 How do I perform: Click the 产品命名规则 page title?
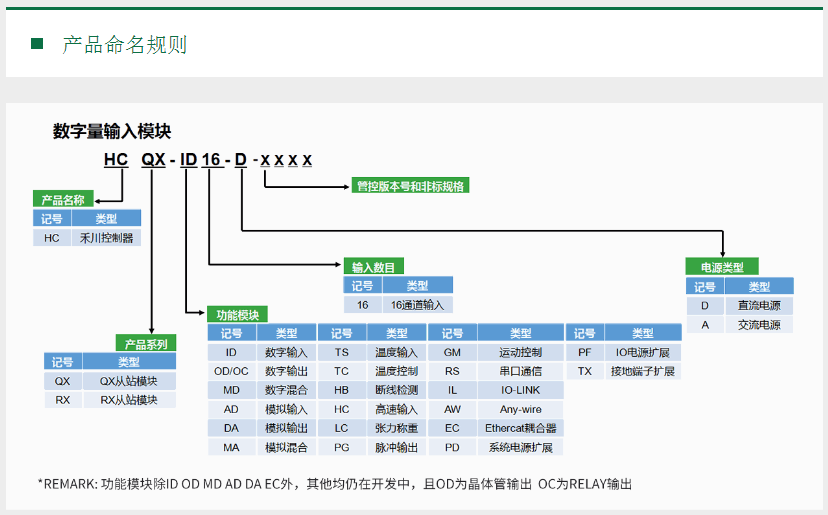(x=125, y=44)
